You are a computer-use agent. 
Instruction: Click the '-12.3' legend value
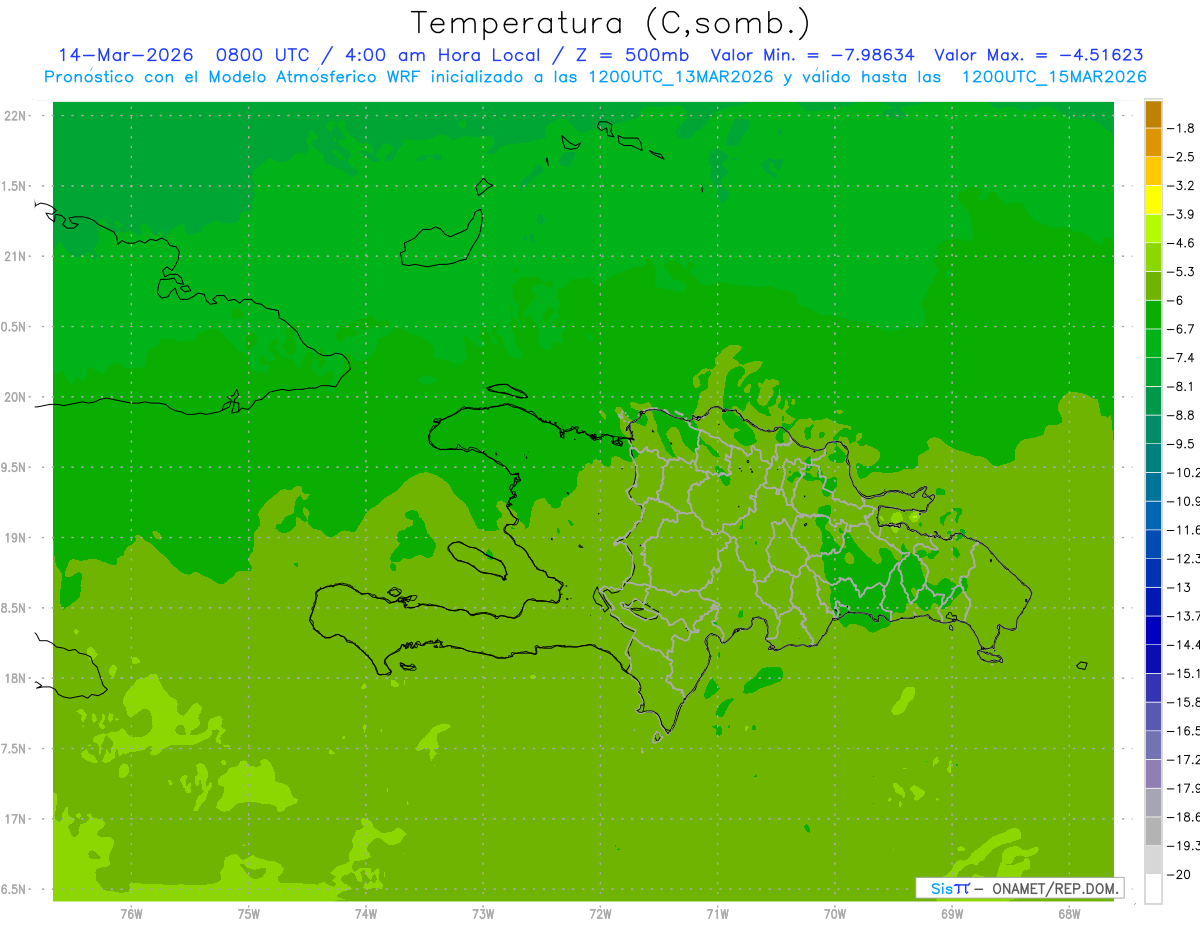[1183, 558]
